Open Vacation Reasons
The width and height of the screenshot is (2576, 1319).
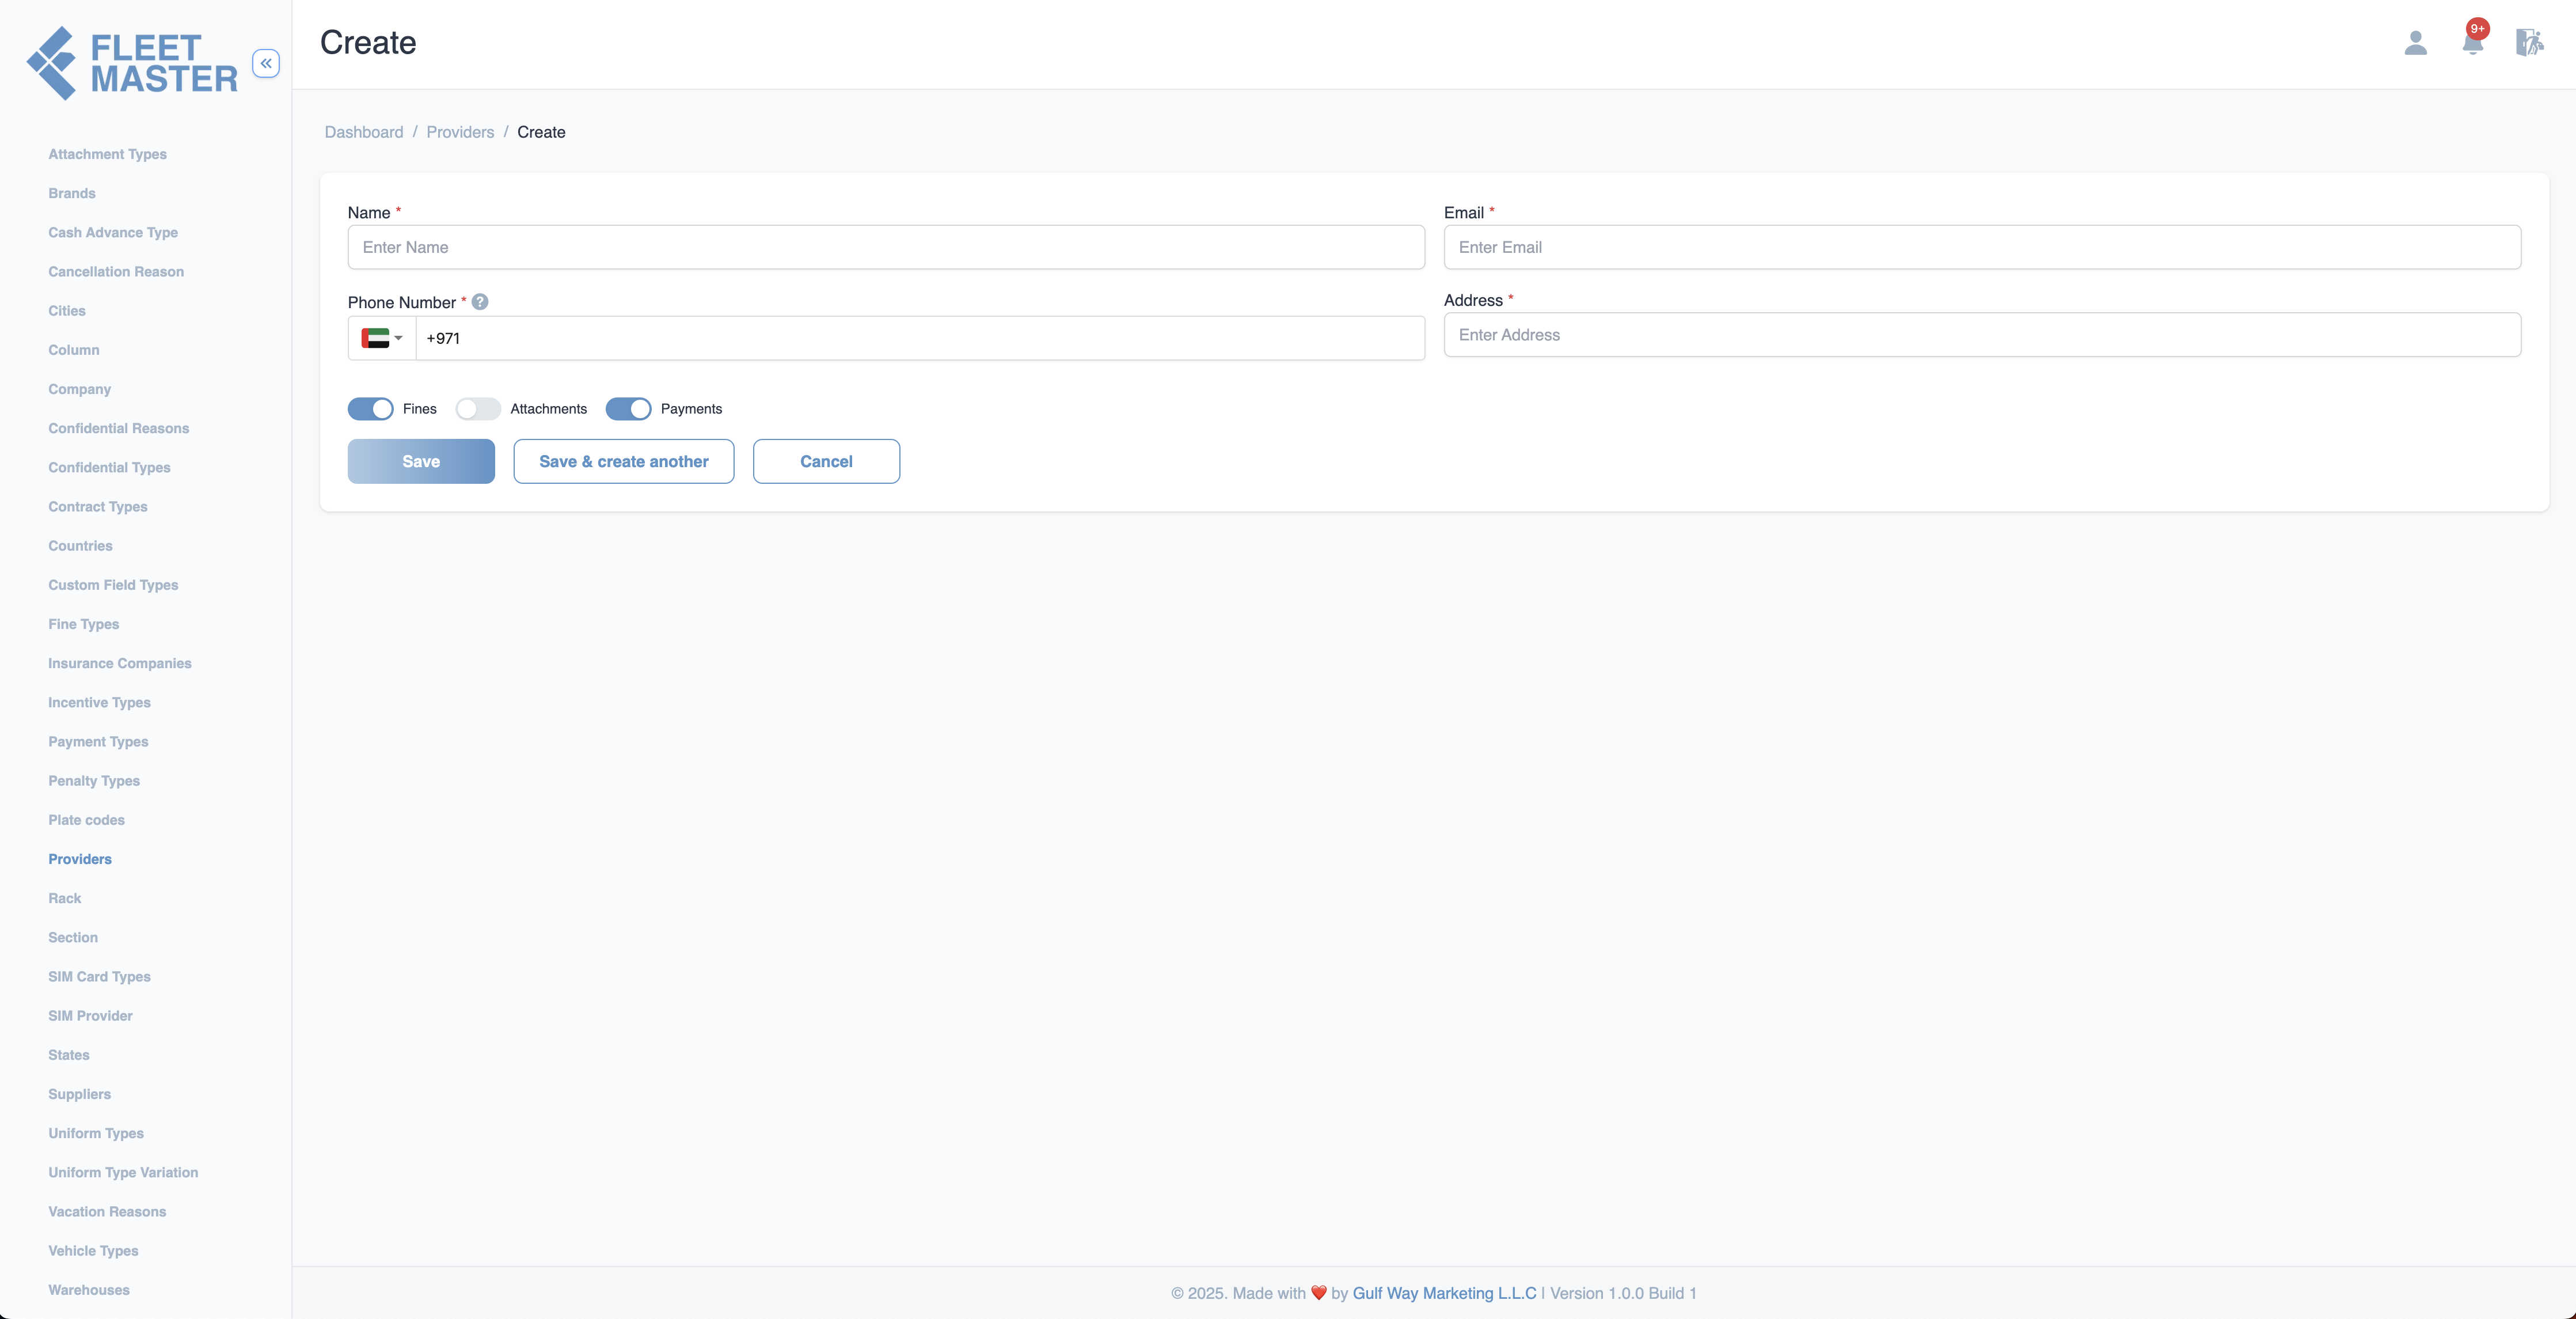coord(107,1211)
